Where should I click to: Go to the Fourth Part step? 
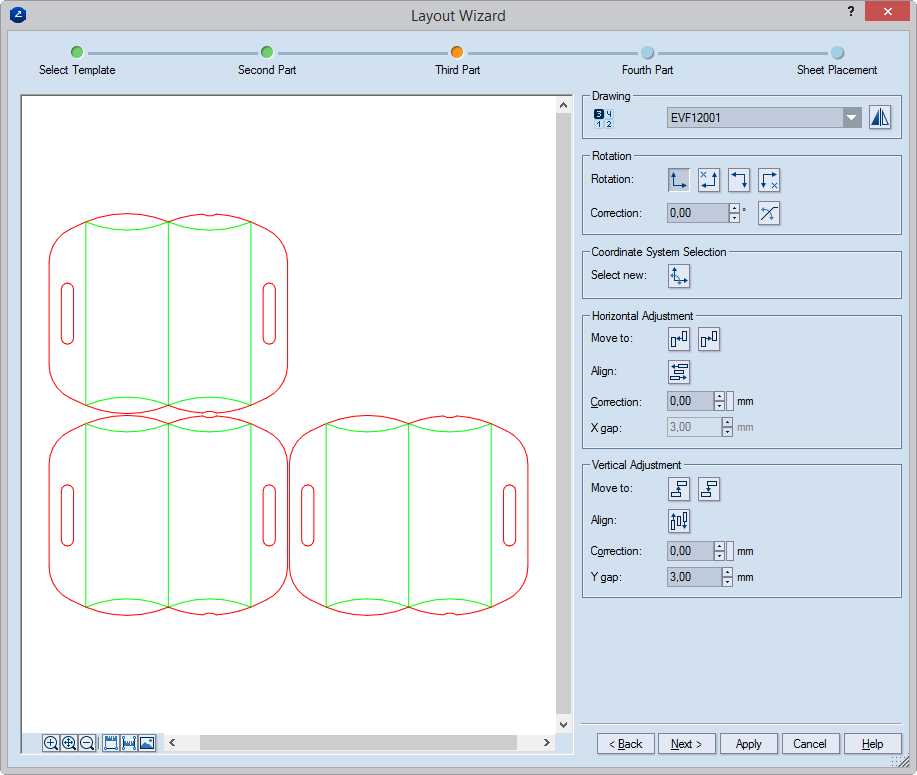tap(647, 53)
